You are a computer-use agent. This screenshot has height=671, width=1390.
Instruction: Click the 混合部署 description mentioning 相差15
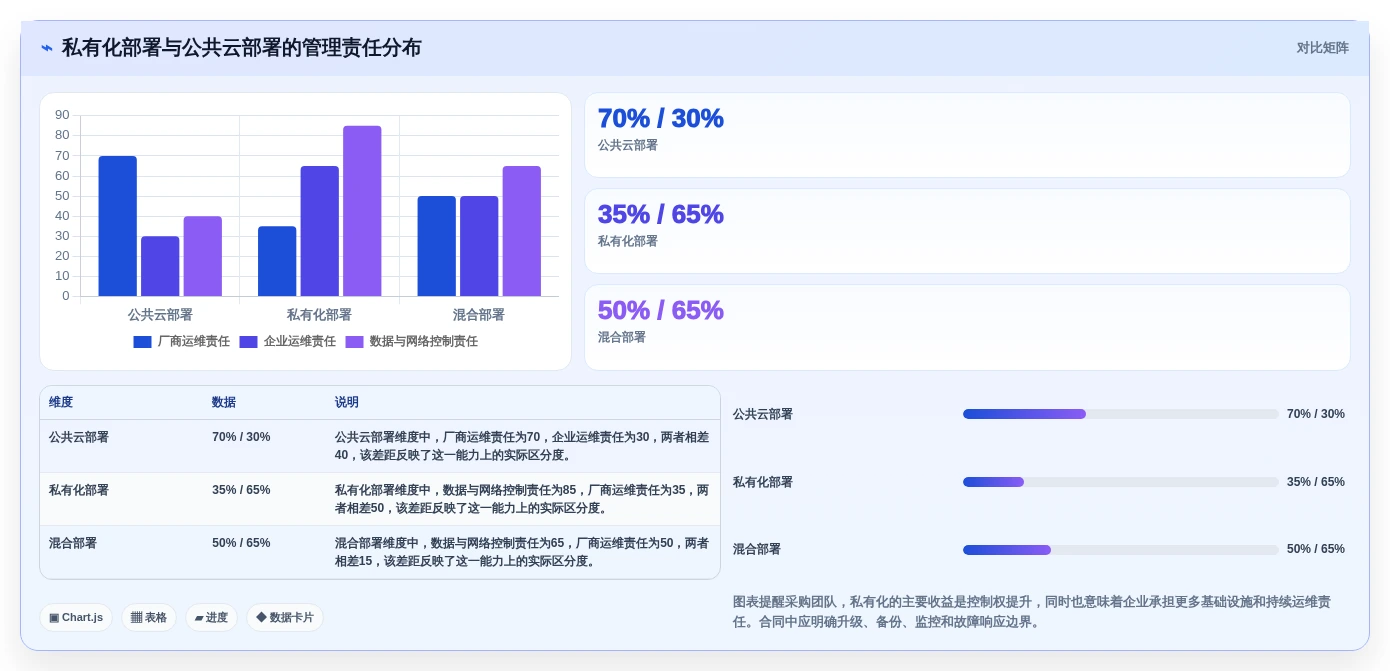[x=522, y=552]
